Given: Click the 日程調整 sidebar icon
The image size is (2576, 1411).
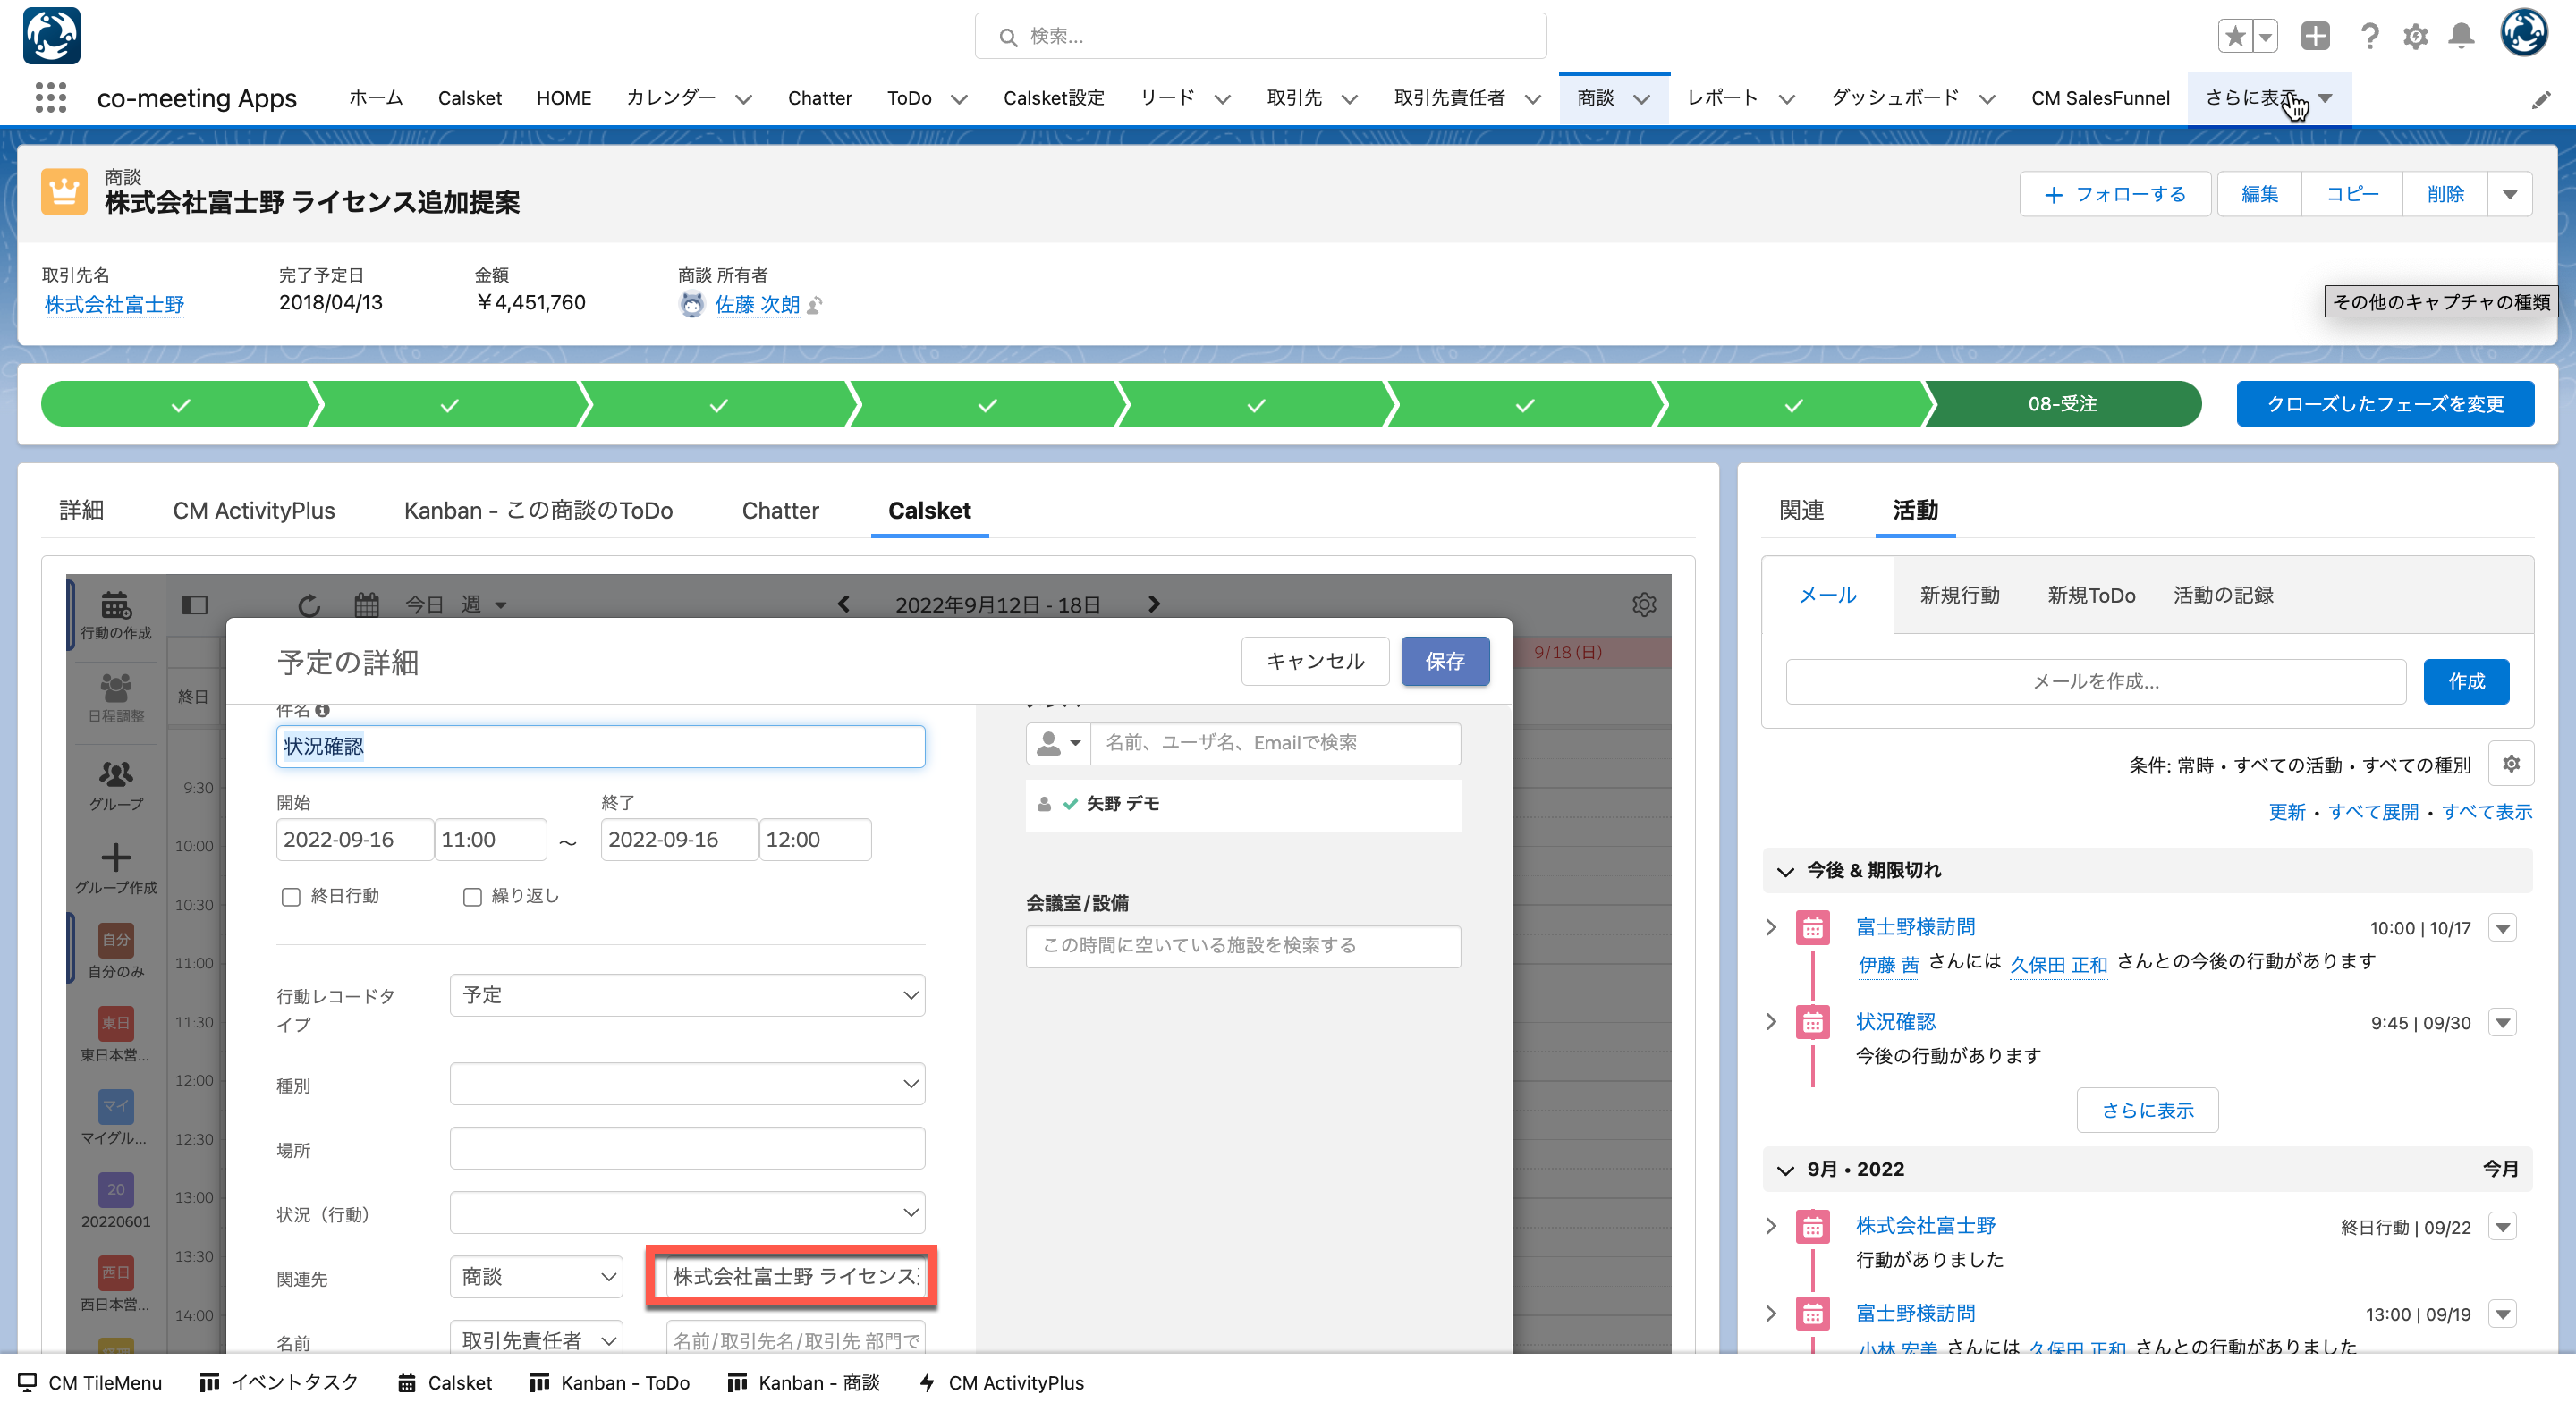Looking at the screenshot, I should coord(116,697).
